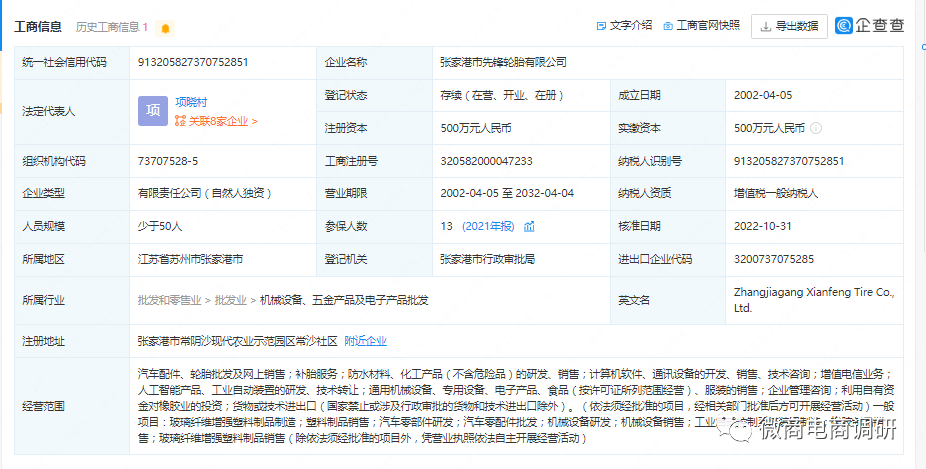Image resolution: width=926 pixels, height=469 pixels.
Task: Click the 企查查 logo
Action: (870, 25)
